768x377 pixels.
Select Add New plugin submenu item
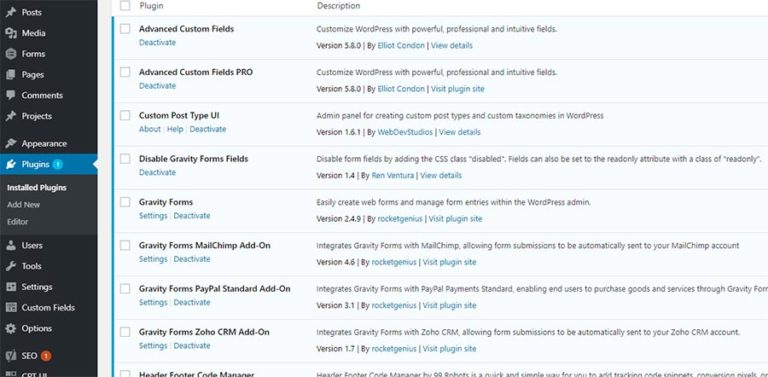click(x=24, y=205)
